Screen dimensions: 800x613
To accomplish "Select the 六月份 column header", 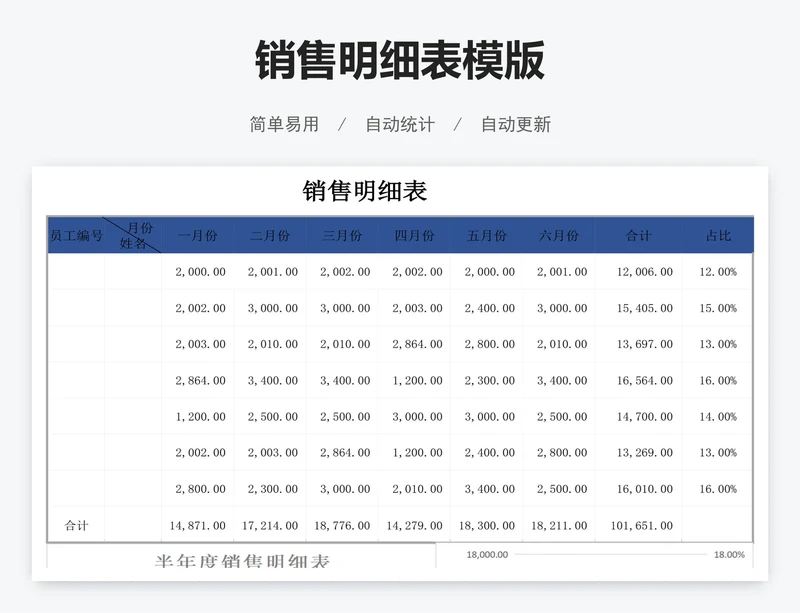I will 559,235.
